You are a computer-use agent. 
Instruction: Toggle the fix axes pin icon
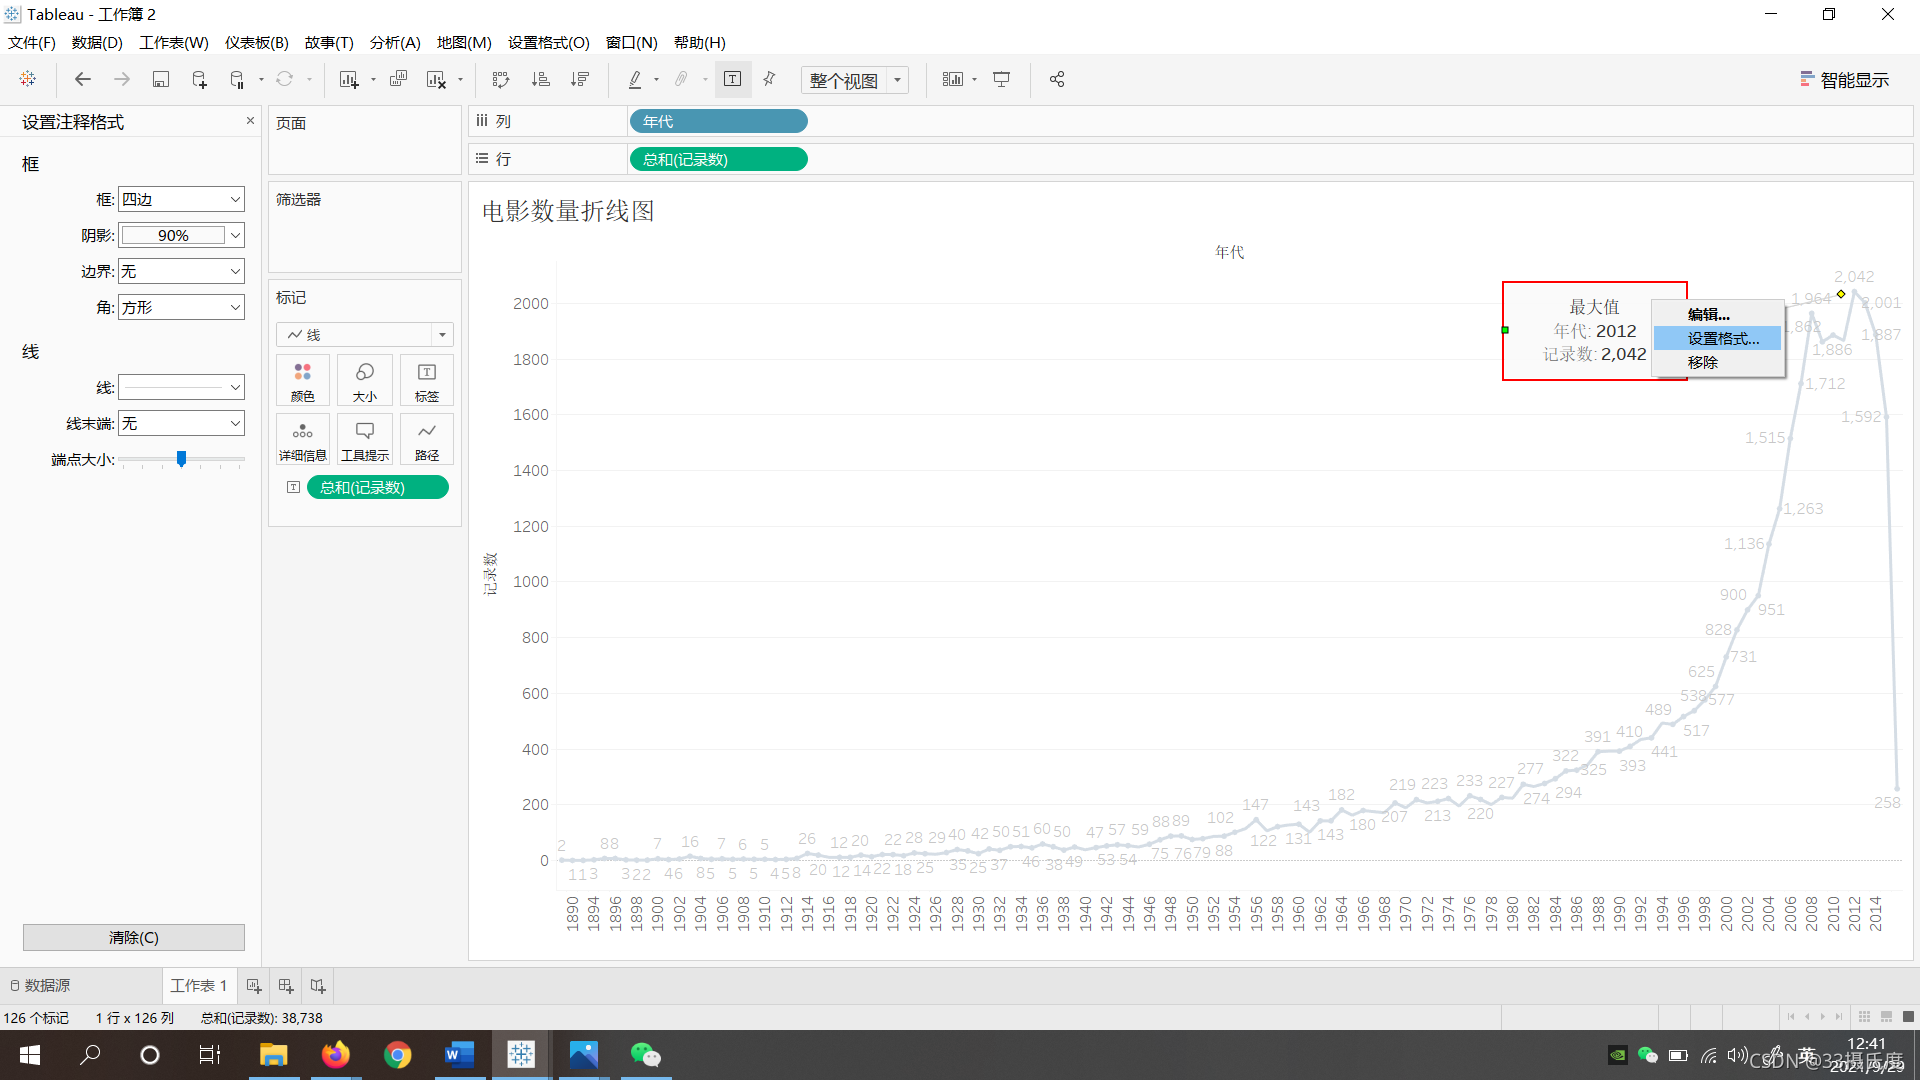(769, 80)
